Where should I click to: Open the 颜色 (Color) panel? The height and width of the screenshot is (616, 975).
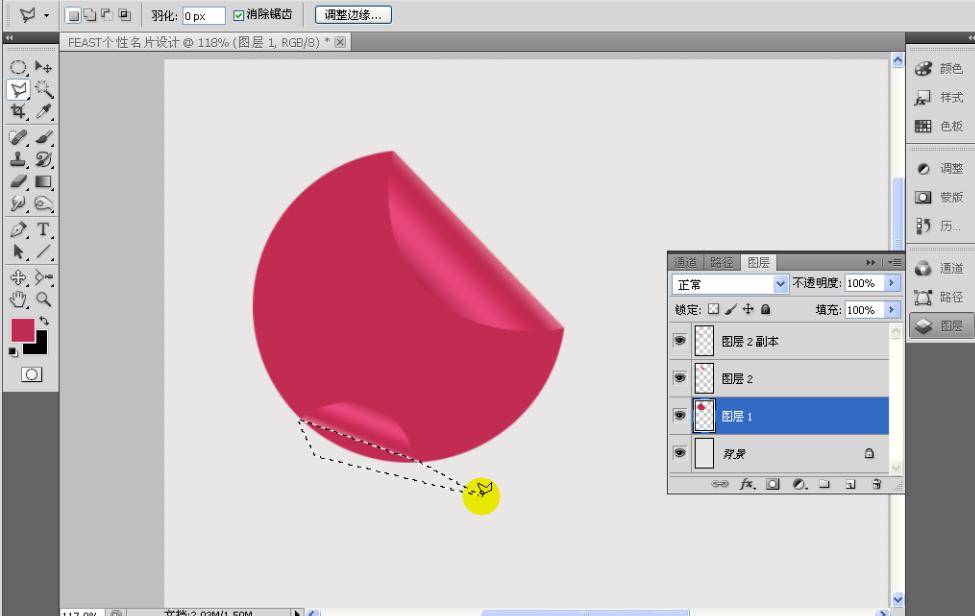942,68
